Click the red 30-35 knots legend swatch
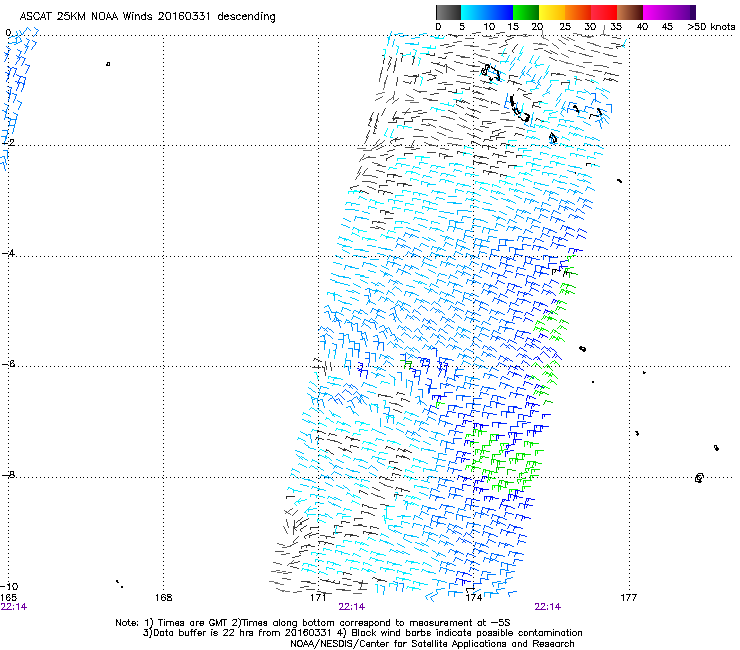740x650 pixels. click(604, 12)
